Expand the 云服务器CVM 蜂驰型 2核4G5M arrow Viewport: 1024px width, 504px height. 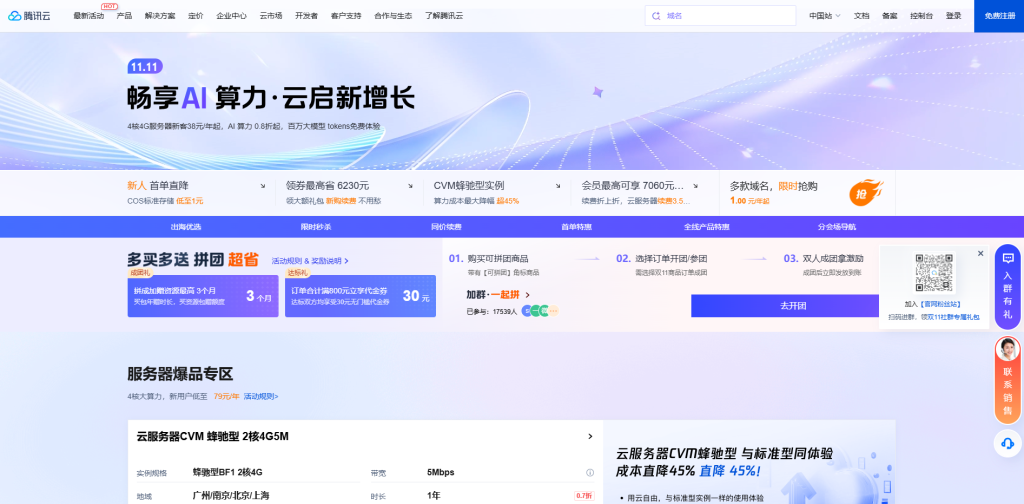(x=590, y=436)
